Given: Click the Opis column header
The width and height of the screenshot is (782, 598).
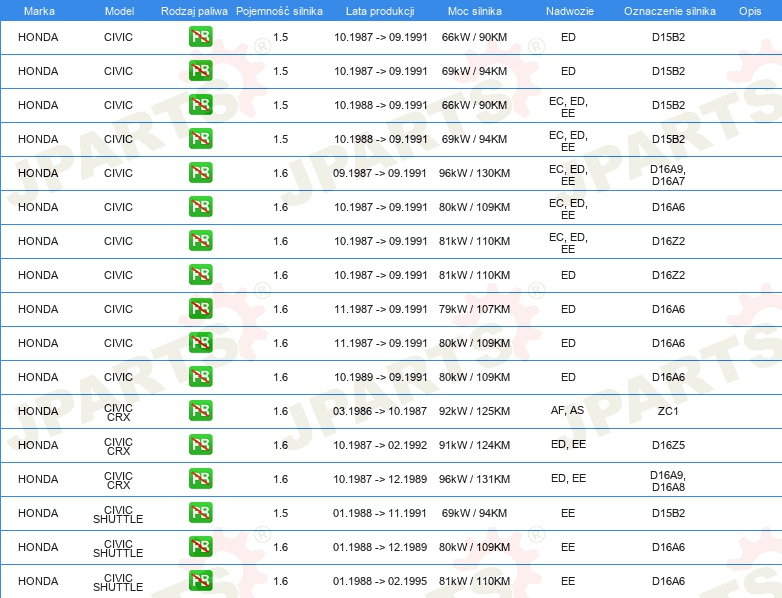Looking at the screenshot, I should coord(750,11).
